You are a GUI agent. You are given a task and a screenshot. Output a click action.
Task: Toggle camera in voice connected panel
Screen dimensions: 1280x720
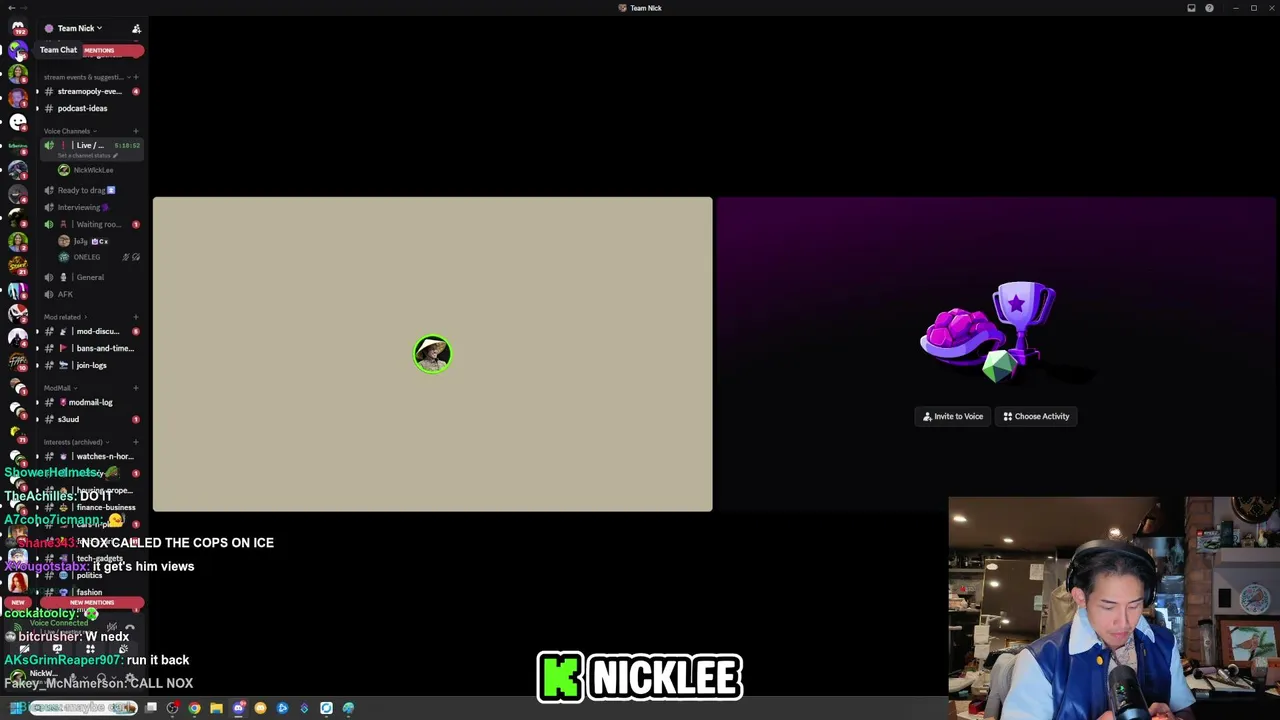pyautogui.click(x=24, y=649)
